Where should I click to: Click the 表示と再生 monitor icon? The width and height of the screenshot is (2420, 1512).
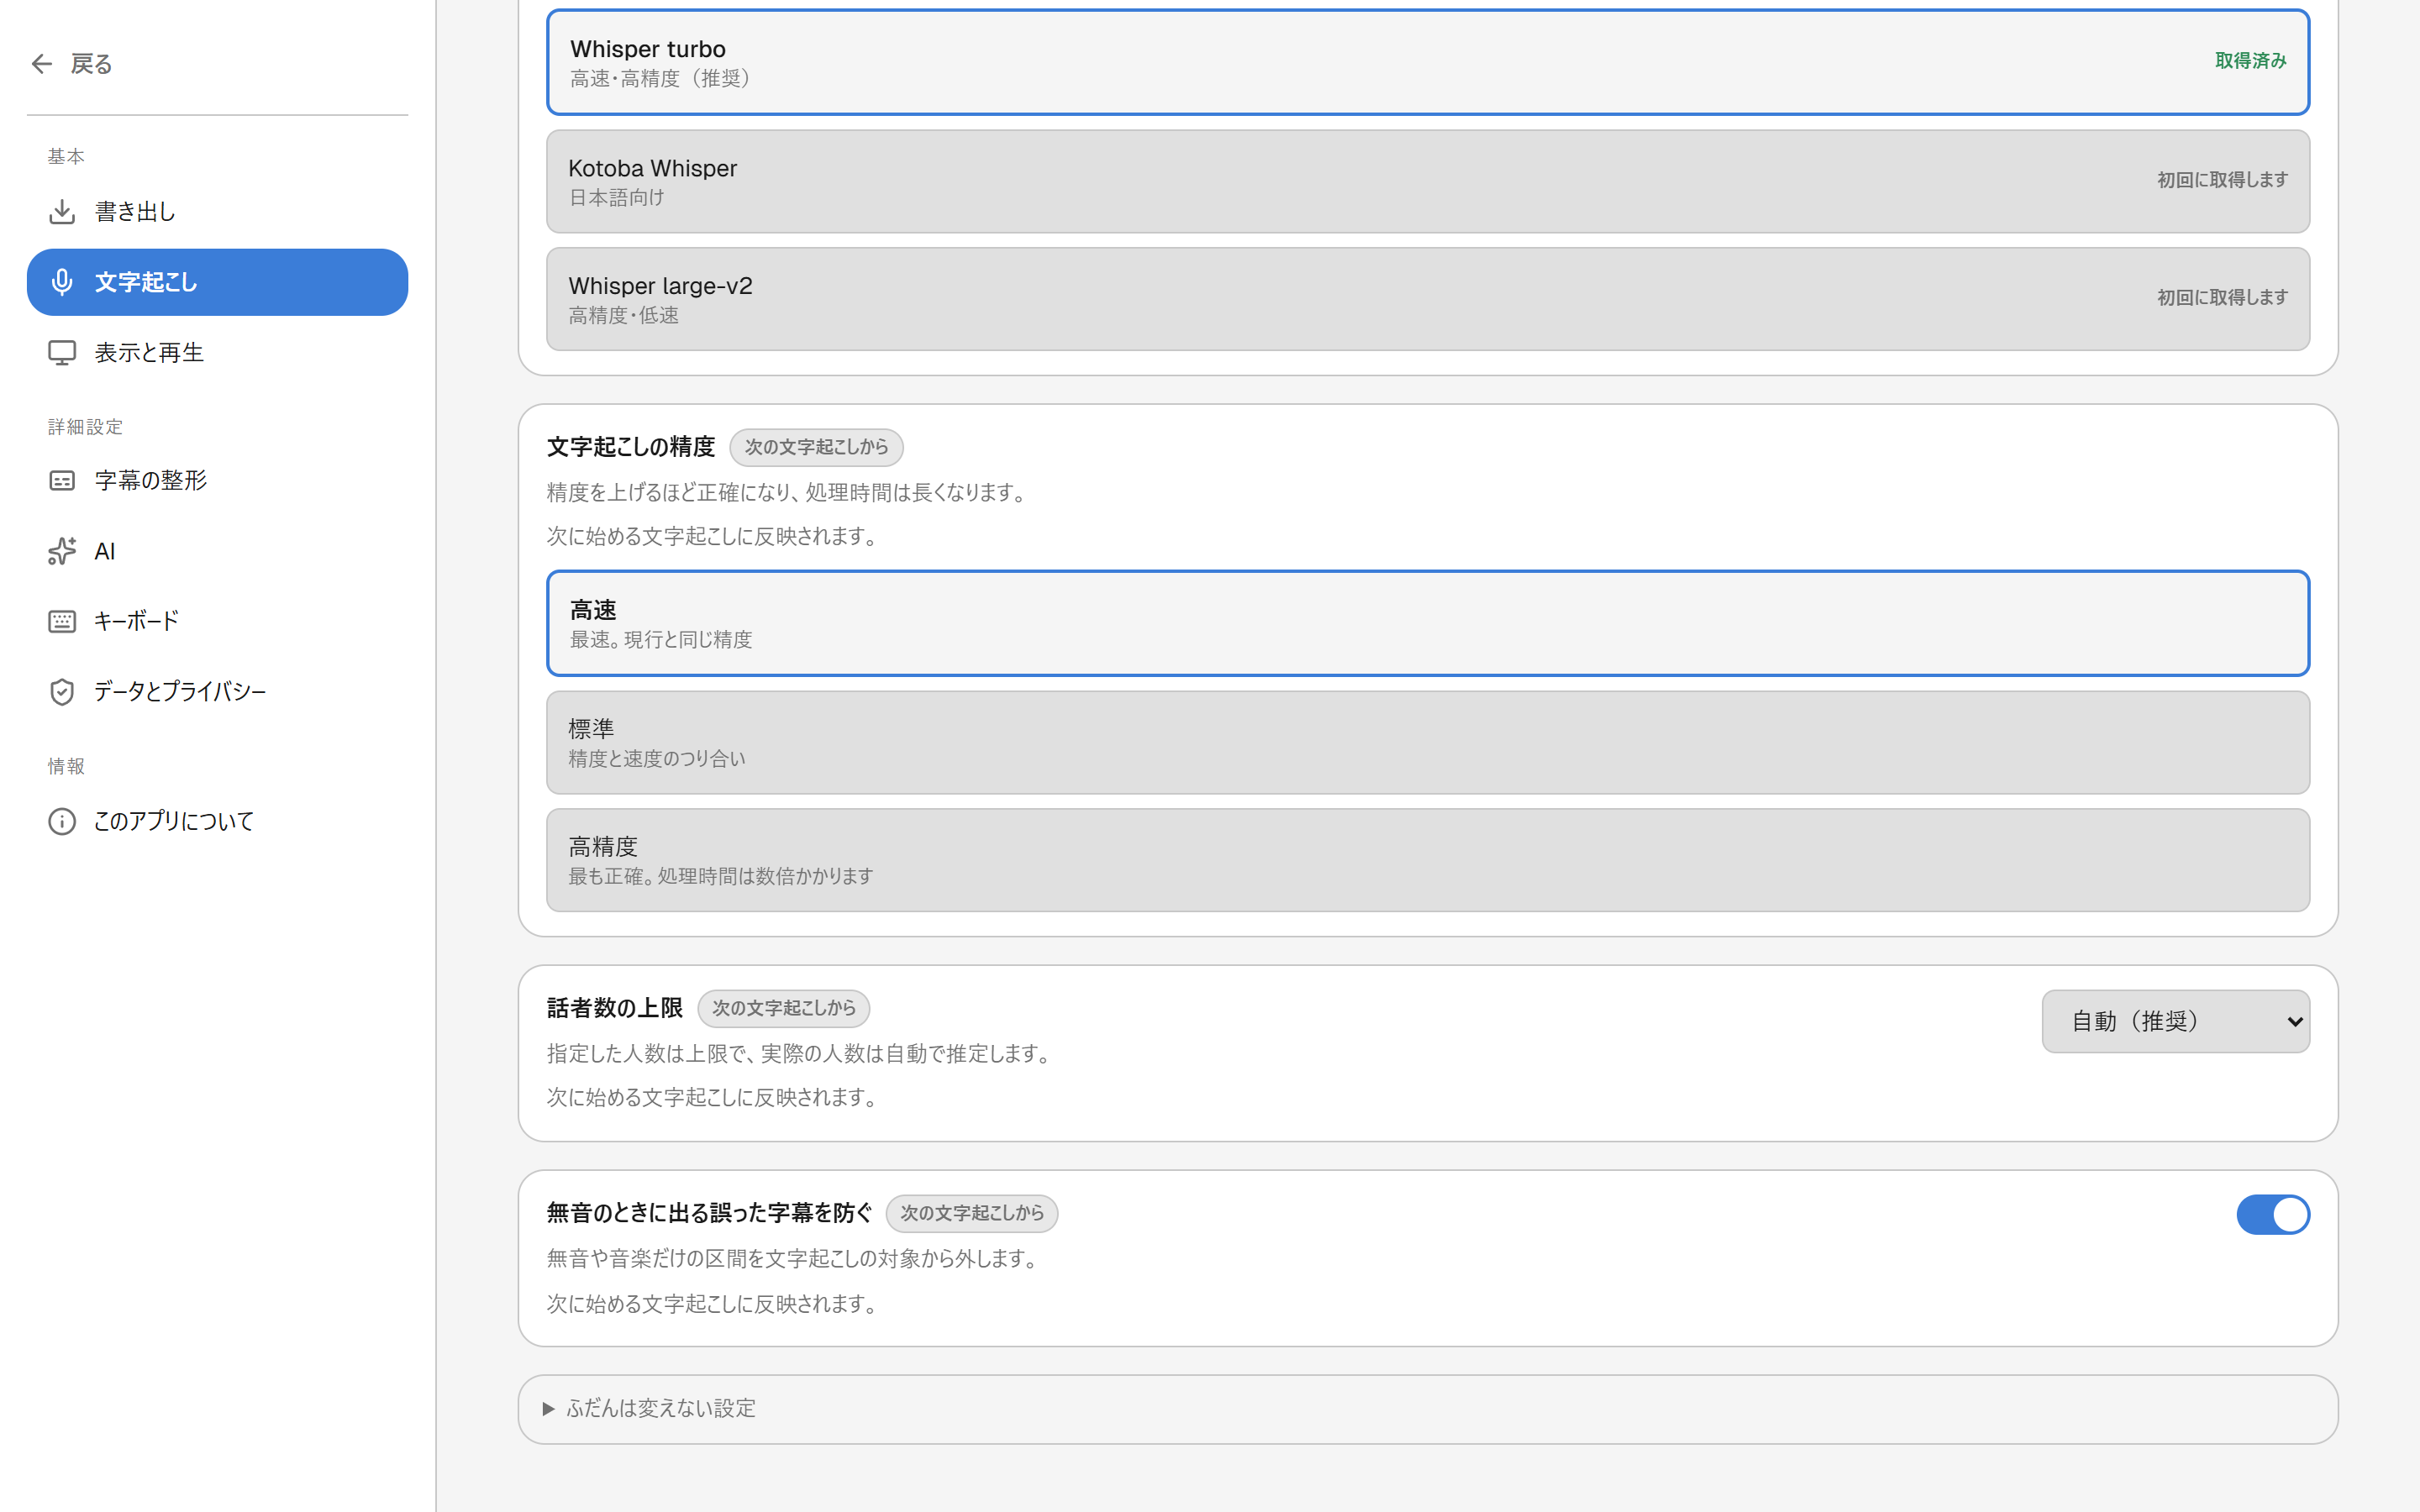click(x=62, y=352)
